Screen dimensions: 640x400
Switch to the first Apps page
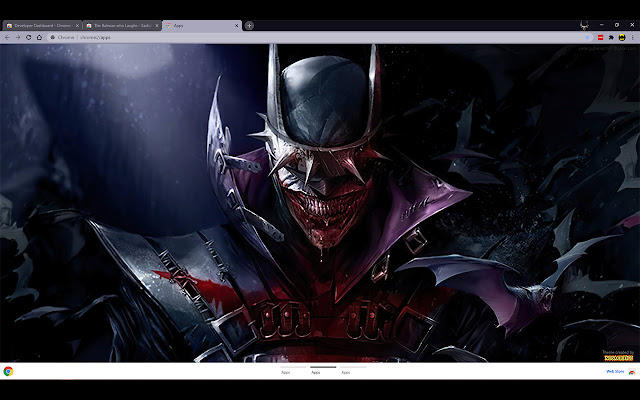click(x=293, y=370)
